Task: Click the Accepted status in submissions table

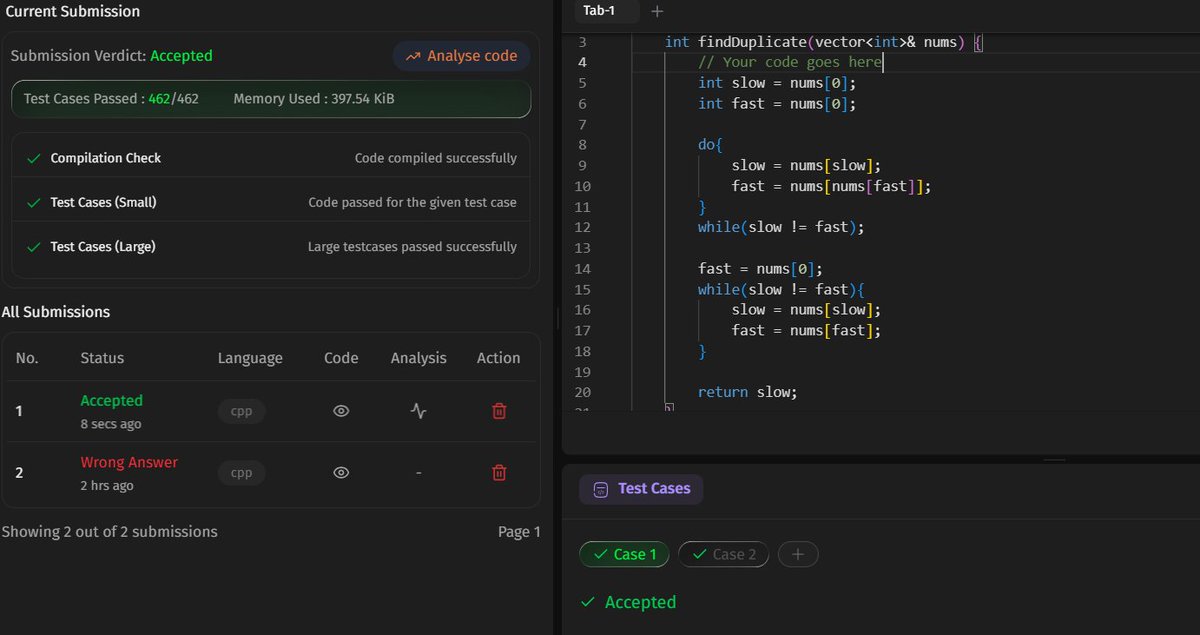Action: [111, 400]
